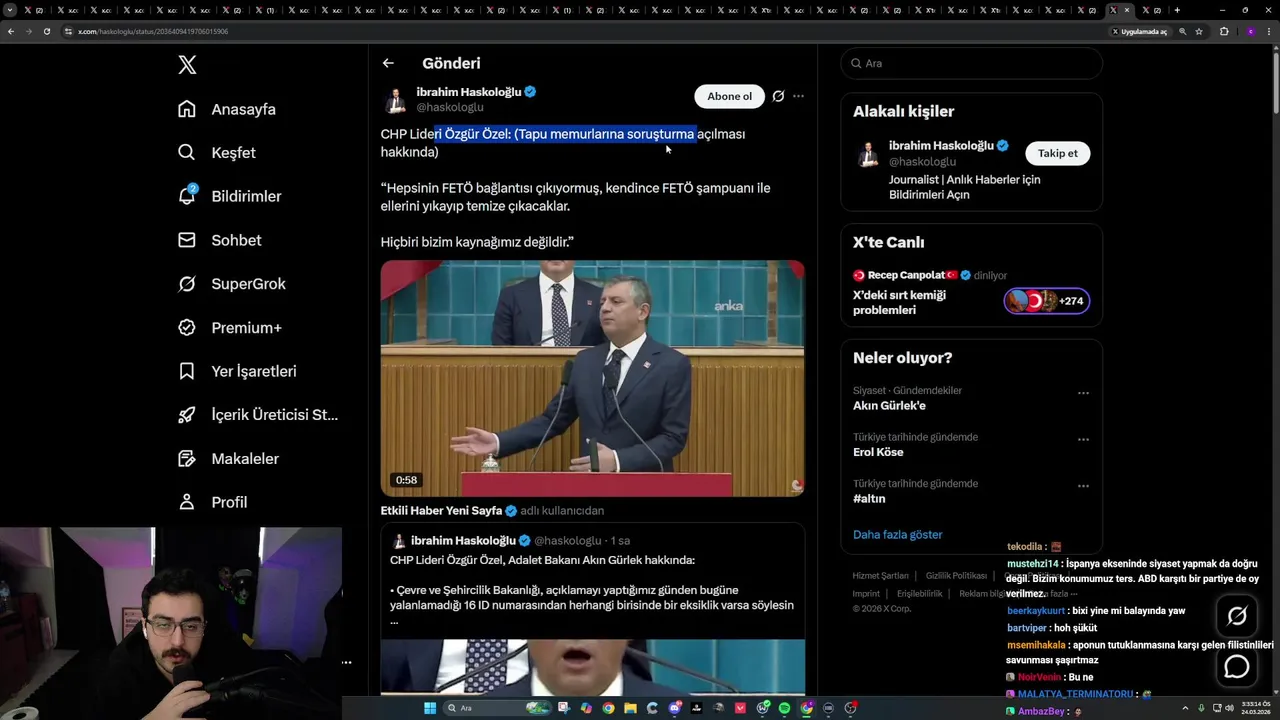This screenshot has width=1280, height=720.
Task: Open the Sohbet messages page
Action: click(220, 240)
